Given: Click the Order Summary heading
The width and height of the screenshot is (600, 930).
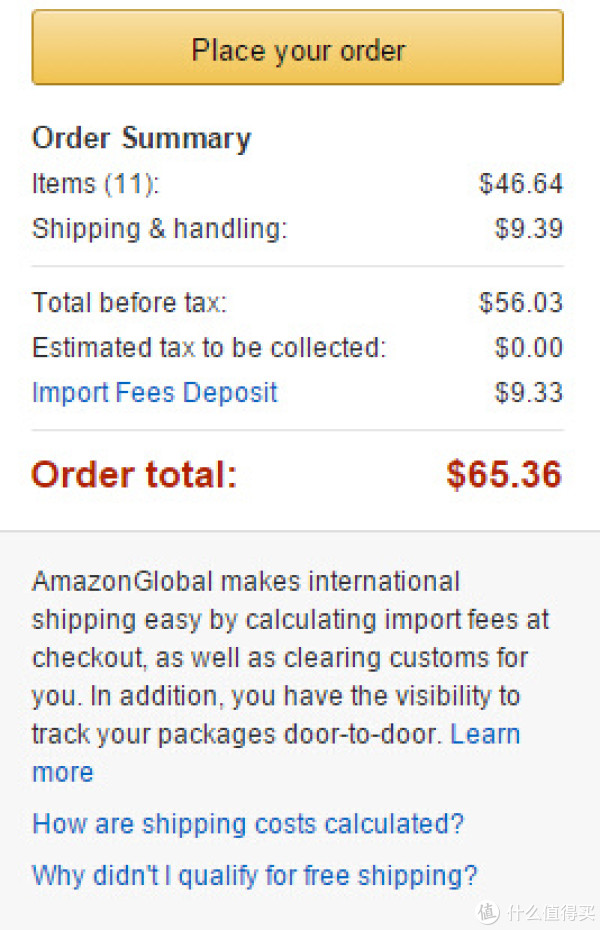Looking at the screenshot, I should 142,139.
